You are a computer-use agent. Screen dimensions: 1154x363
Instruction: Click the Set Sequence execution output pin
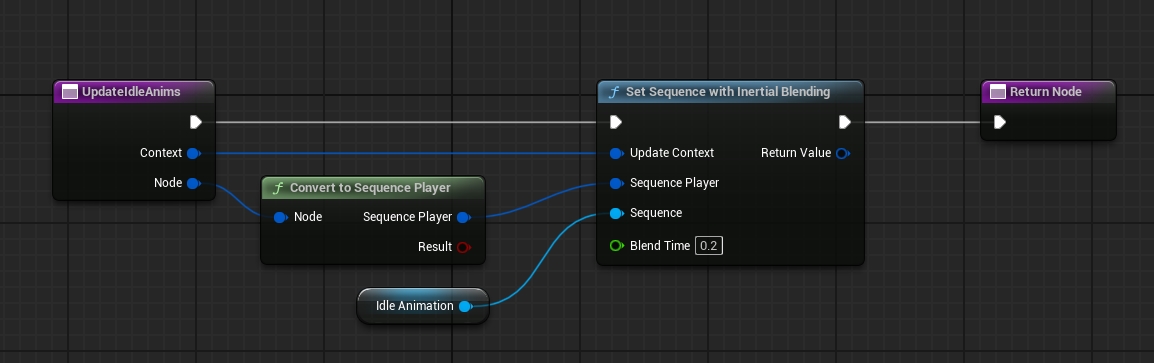click(844, 122)
